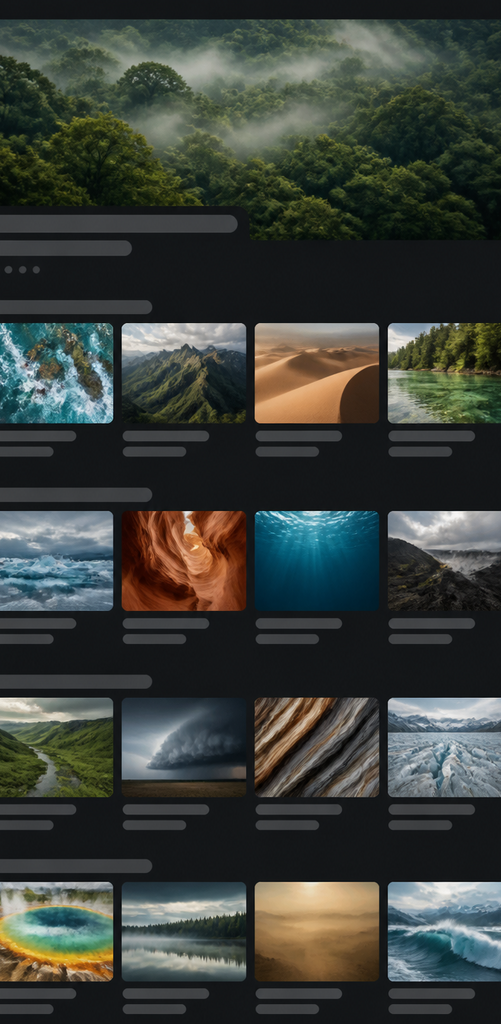Open the rainbow hot spring thumbnail
This screenshot has height=1024, width=501.
[56, 932]
